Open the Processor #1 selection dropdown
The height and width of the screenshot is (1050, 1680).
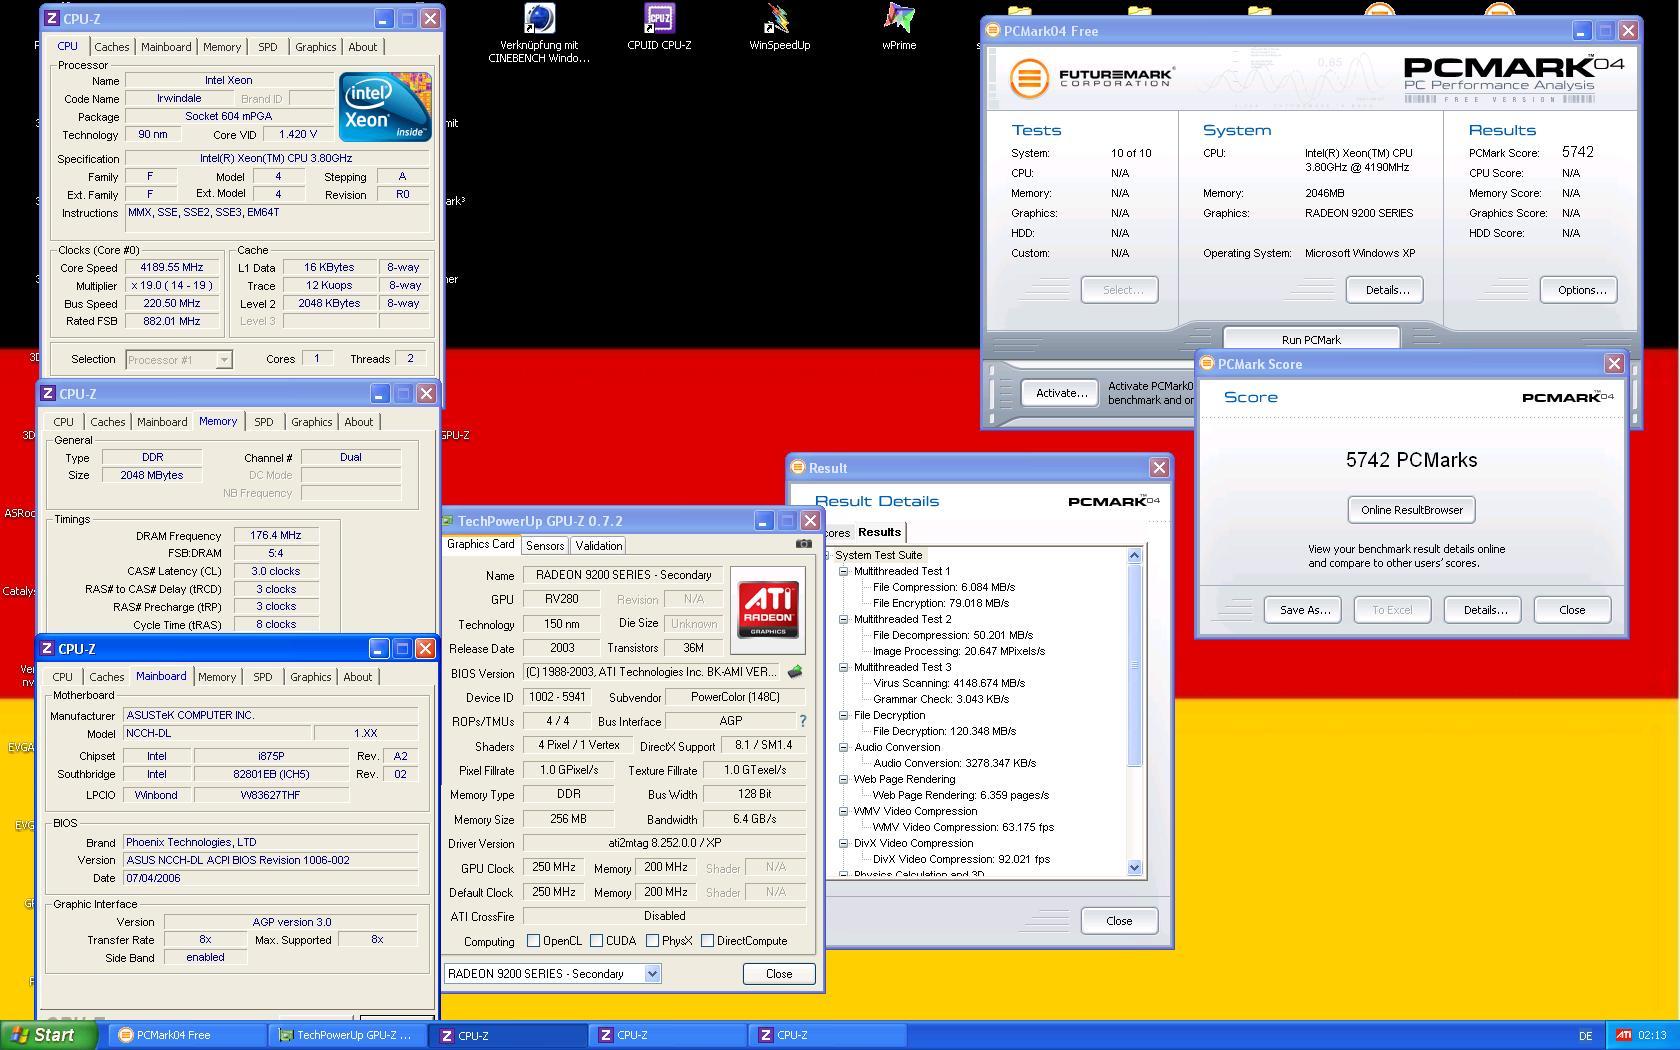pyautogui.click(x=224, y=360)
